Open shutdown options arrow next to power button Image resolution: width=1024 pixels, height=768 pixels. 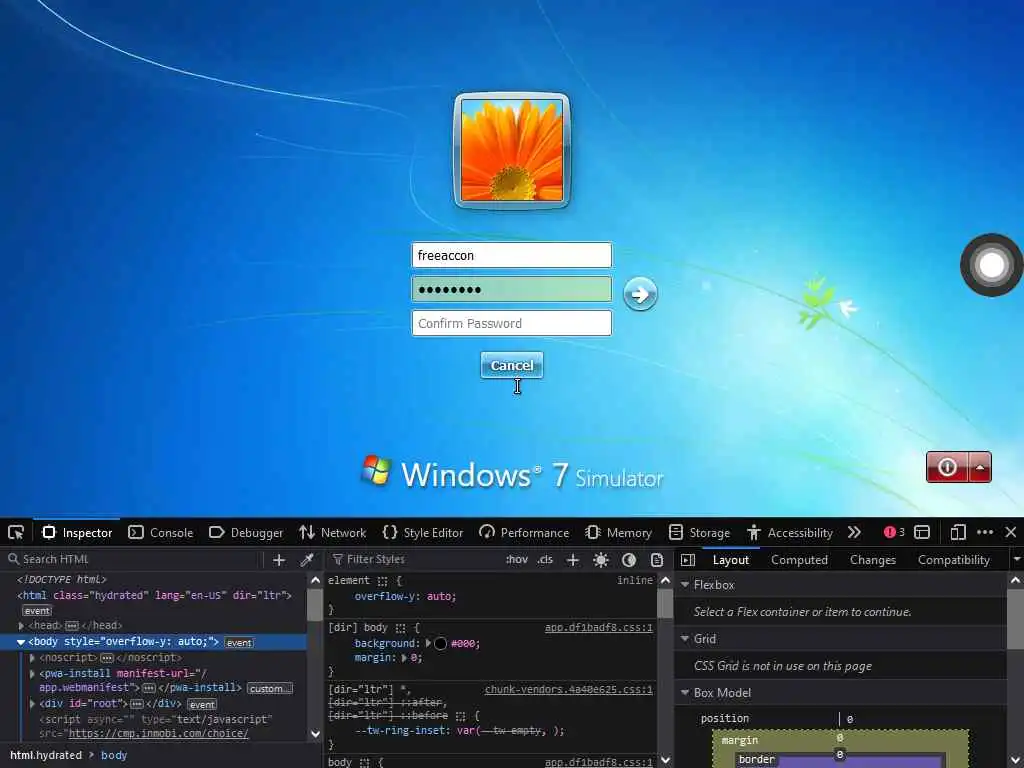980,467
